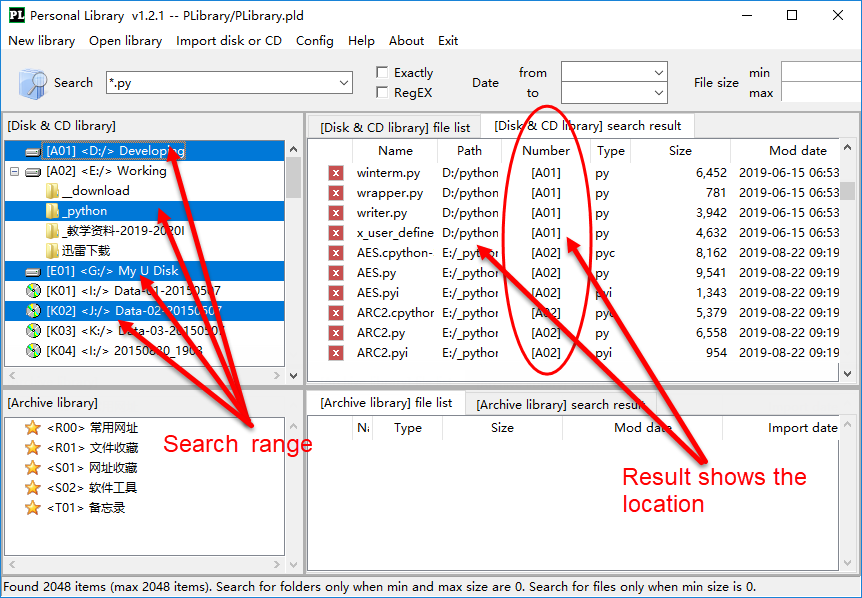Click the drive icon for E01 My U Disk
The width and height of the screenshot is (862, 598).
tap(33, 271)
